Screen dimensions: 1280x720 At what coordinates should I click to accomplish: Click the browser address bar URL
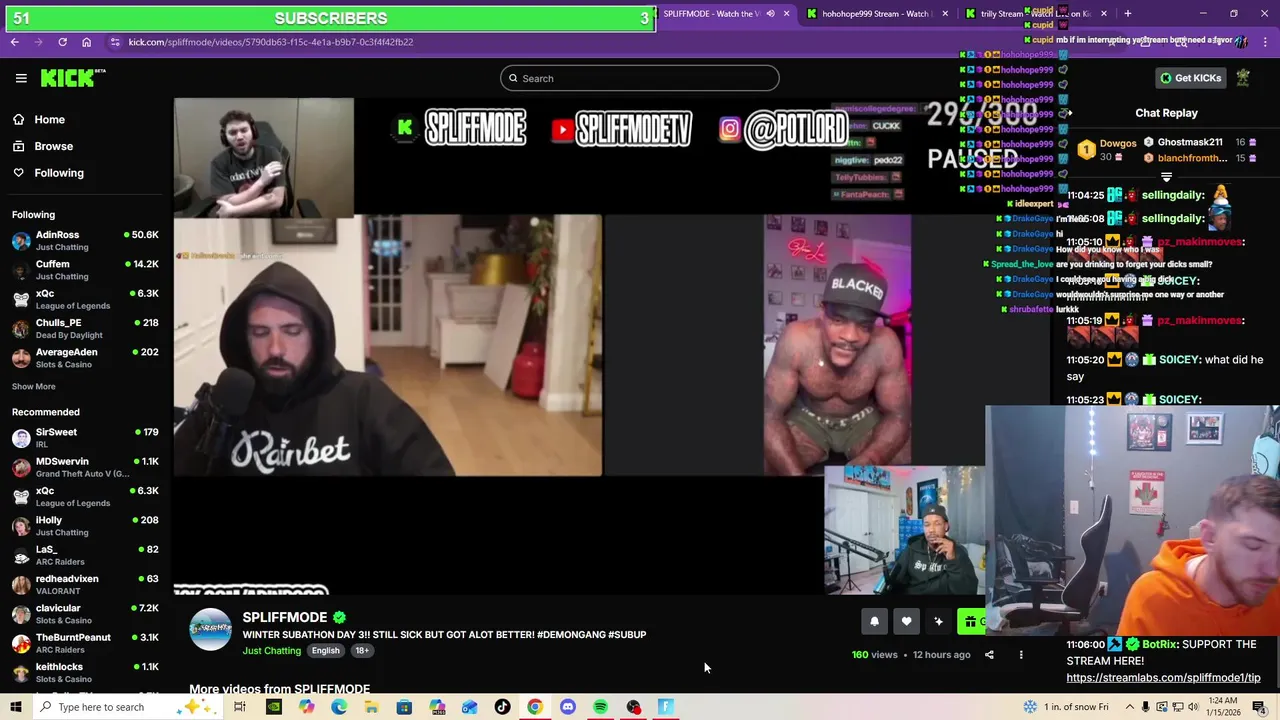point(271,42)
